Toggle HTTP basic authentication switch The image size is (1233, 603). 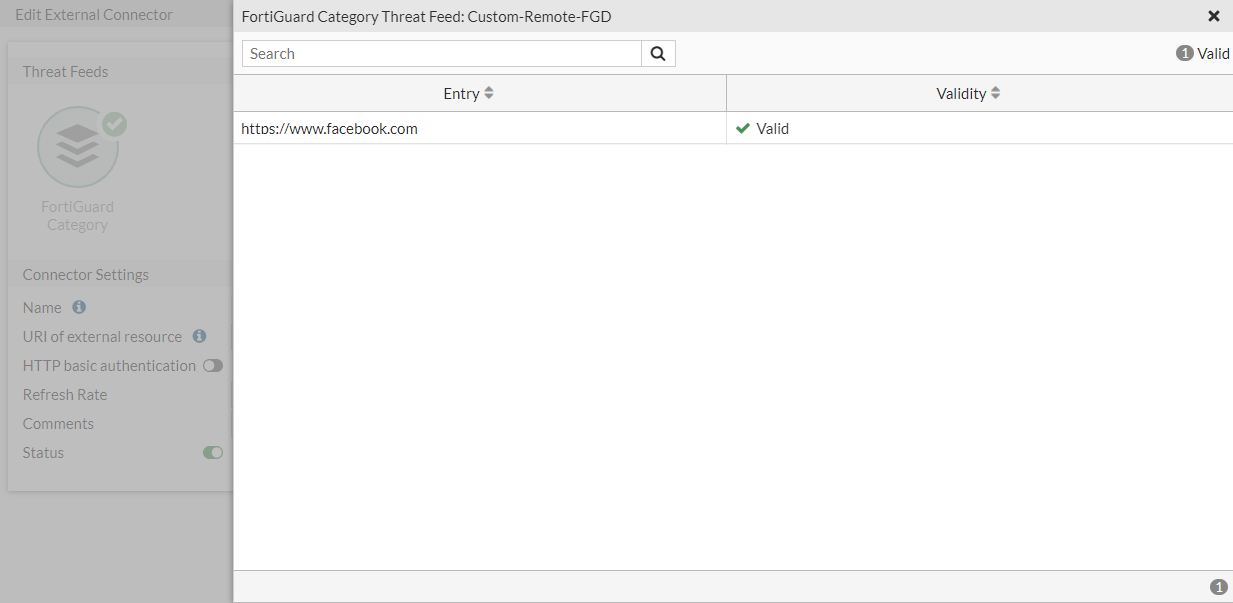point(212,366)
